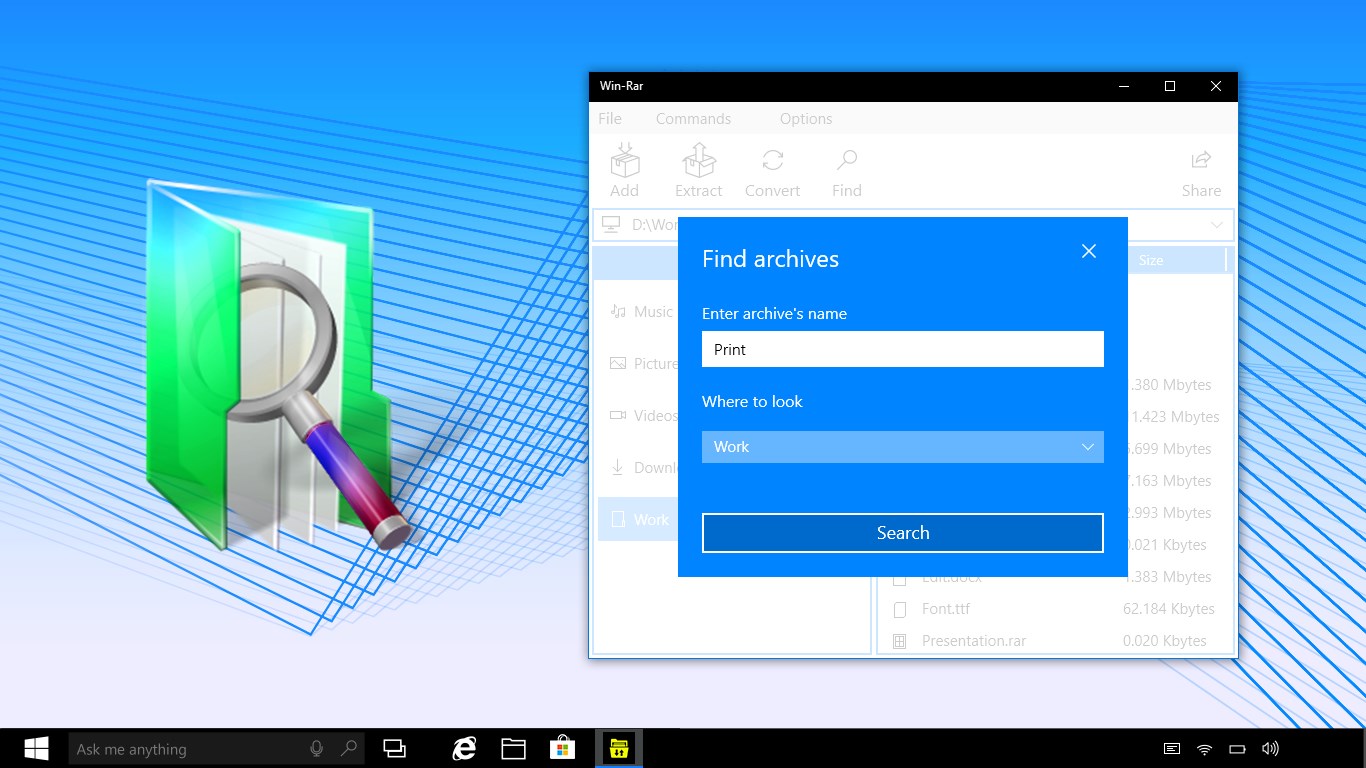Screen dimensions: 1366x768
Task: Minimize the Win-Rar window
Action: click(x=1124, y=87)
